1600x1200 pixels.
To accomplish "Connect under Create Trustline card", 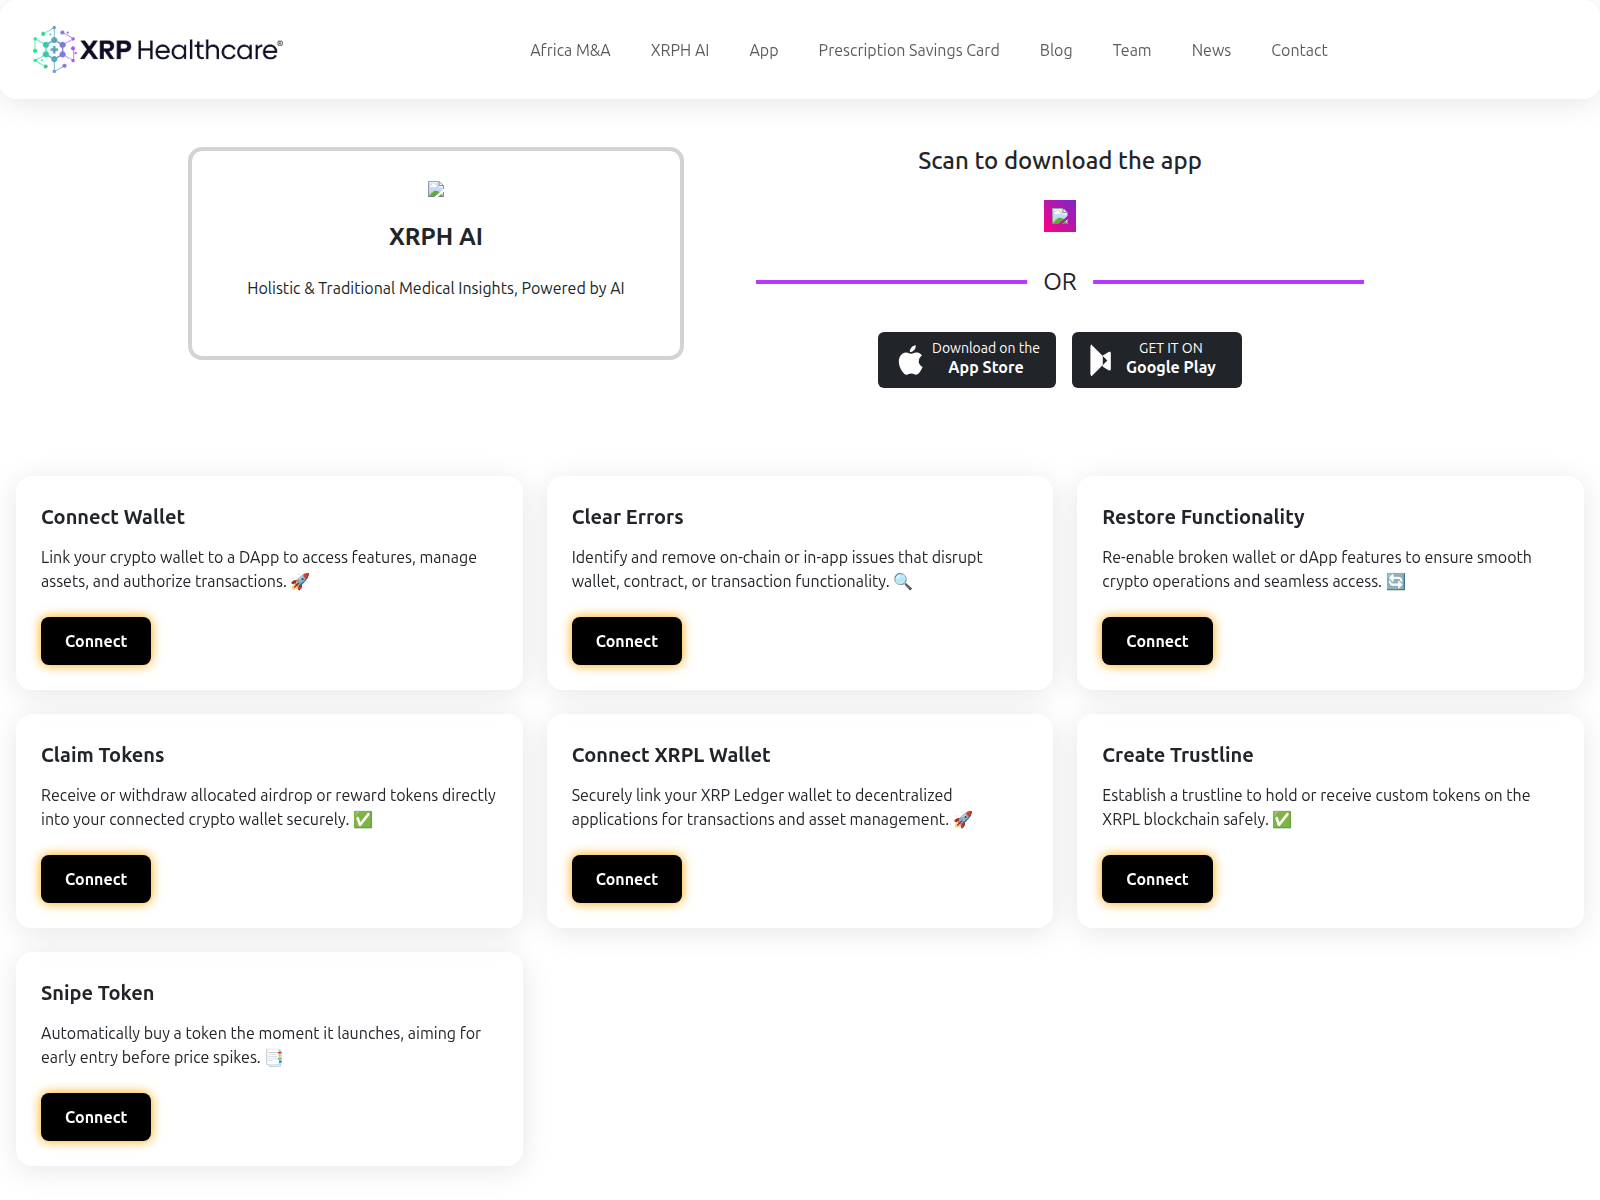I will tap(1157, 879).
